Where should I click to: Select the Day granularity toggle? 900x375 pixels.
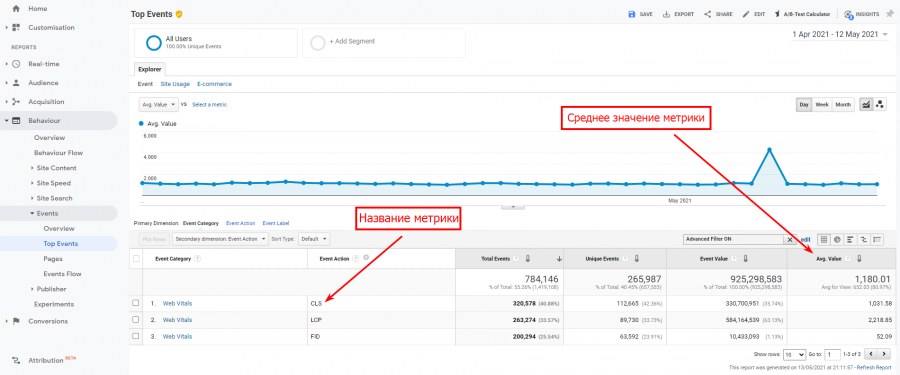coord(804,105)
